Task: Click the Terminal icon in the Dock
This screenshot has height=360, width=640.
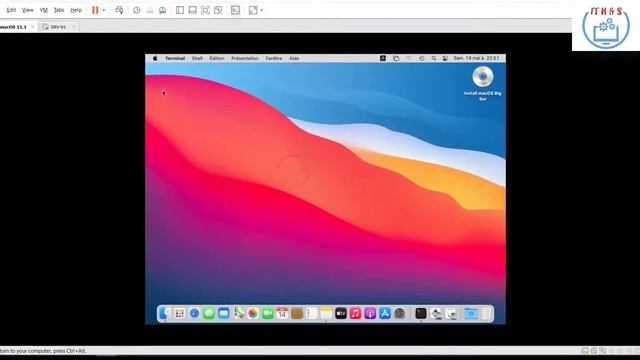Action: coord(421,313)
